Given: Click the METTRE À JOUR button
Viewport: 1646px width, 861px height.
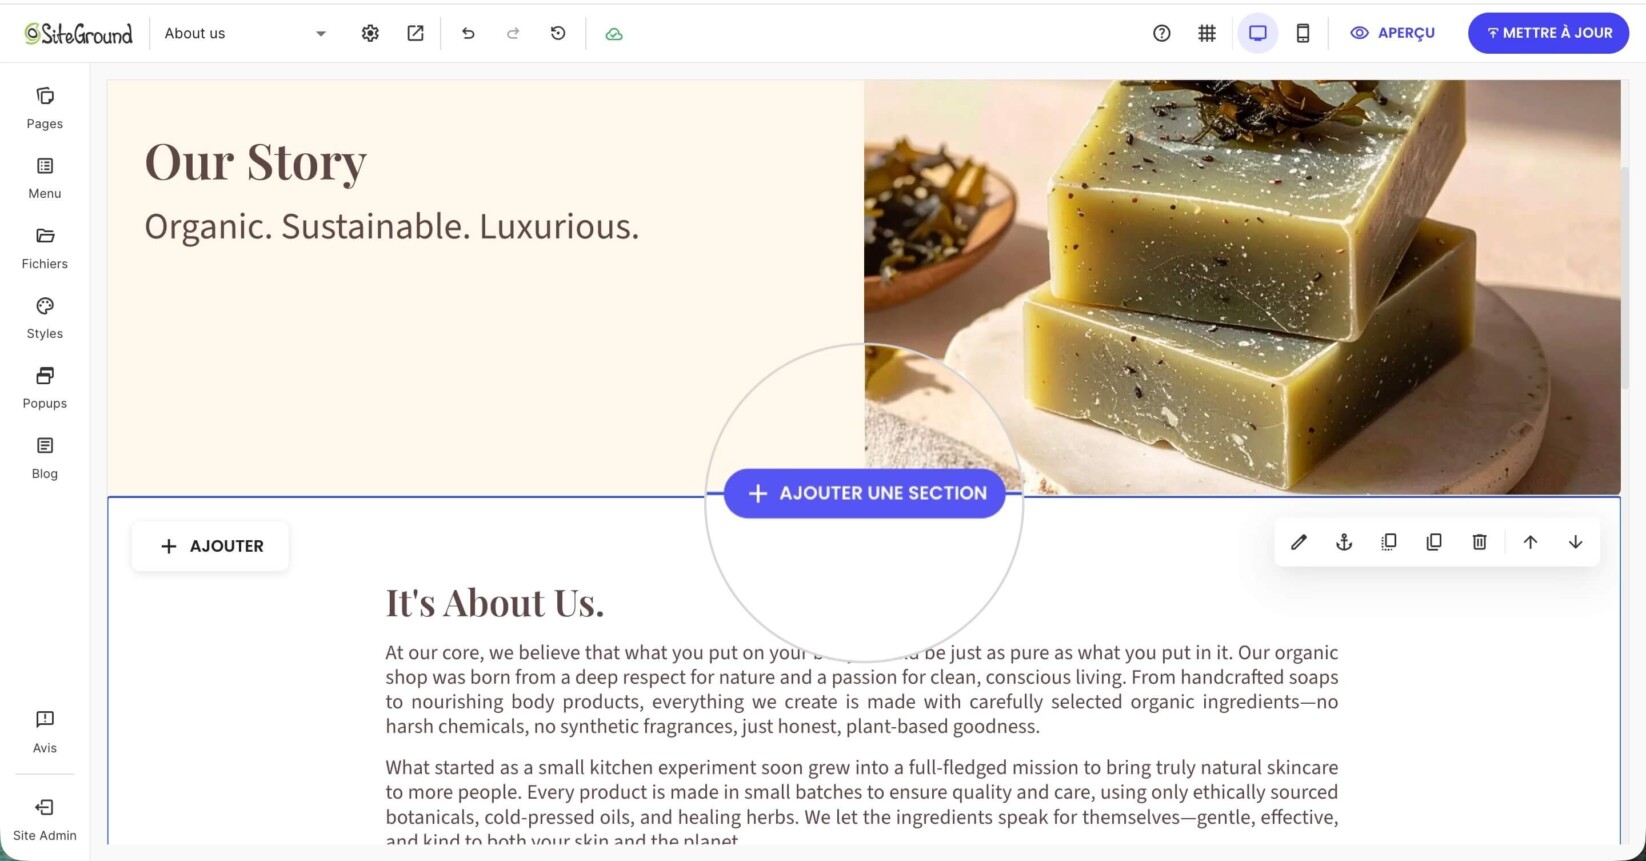Looking at the screenshot, I should coord(1548,33).
